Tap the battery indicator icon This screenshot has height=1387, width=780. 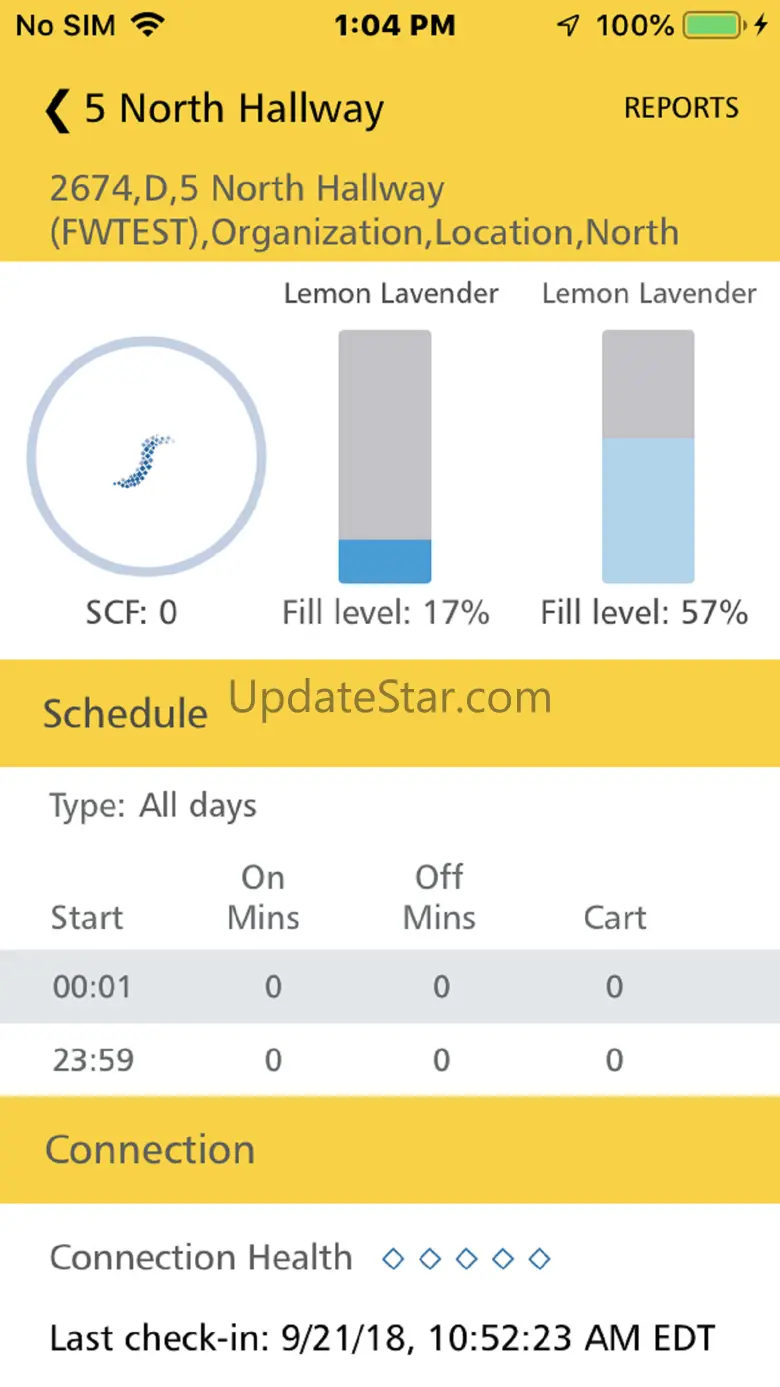click(x=713, y=26)
